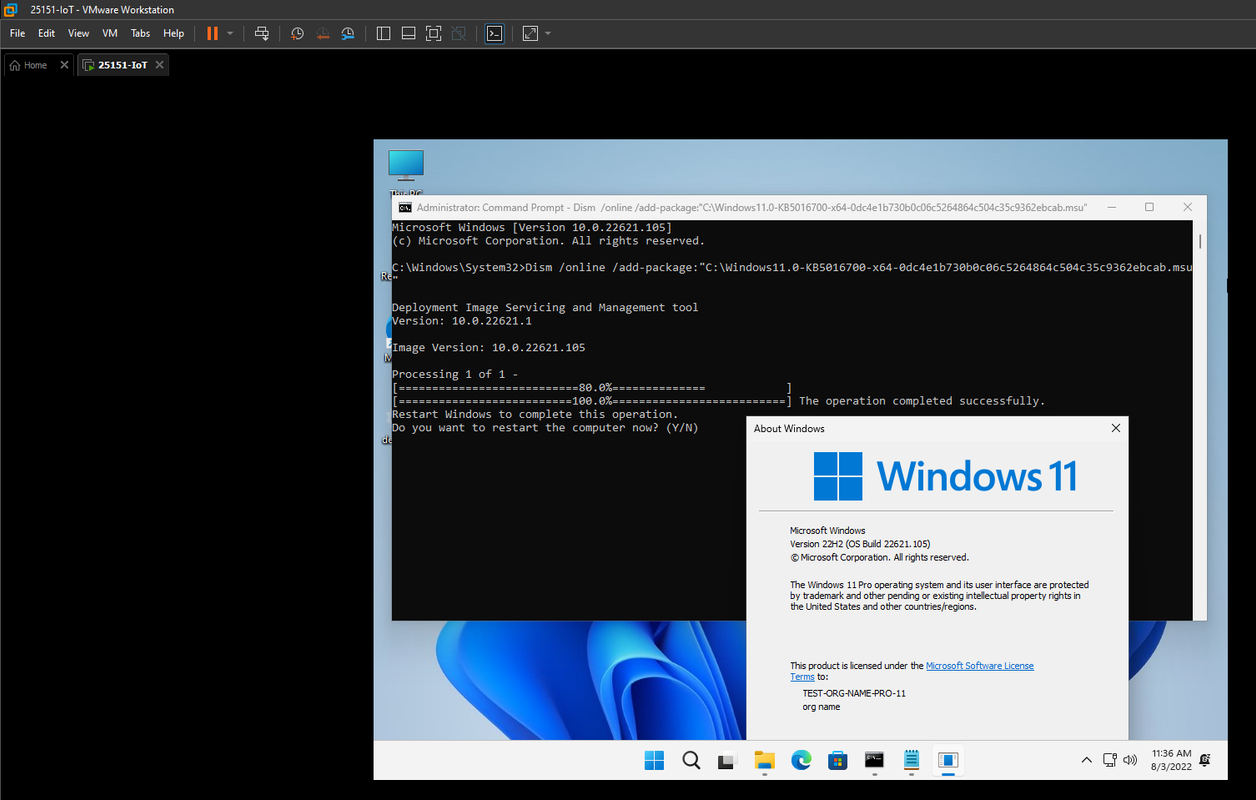Click the Image Version 10.0.22621.105 line
The width and height of the screenshot is (1256, 800).
[x=488, y=348]
